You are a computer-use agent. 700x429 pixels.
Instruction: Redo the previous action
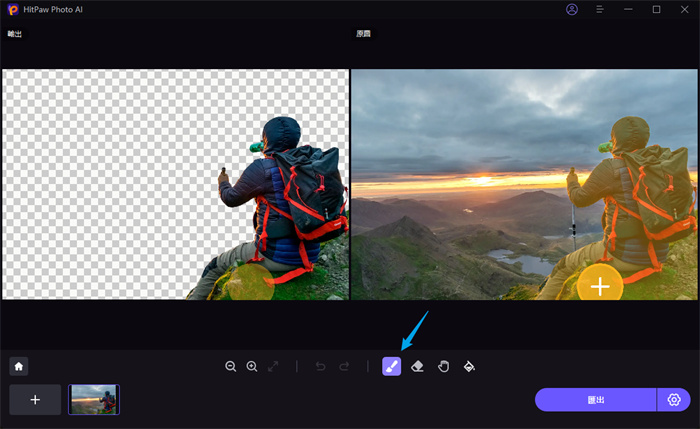click(345, 367)
